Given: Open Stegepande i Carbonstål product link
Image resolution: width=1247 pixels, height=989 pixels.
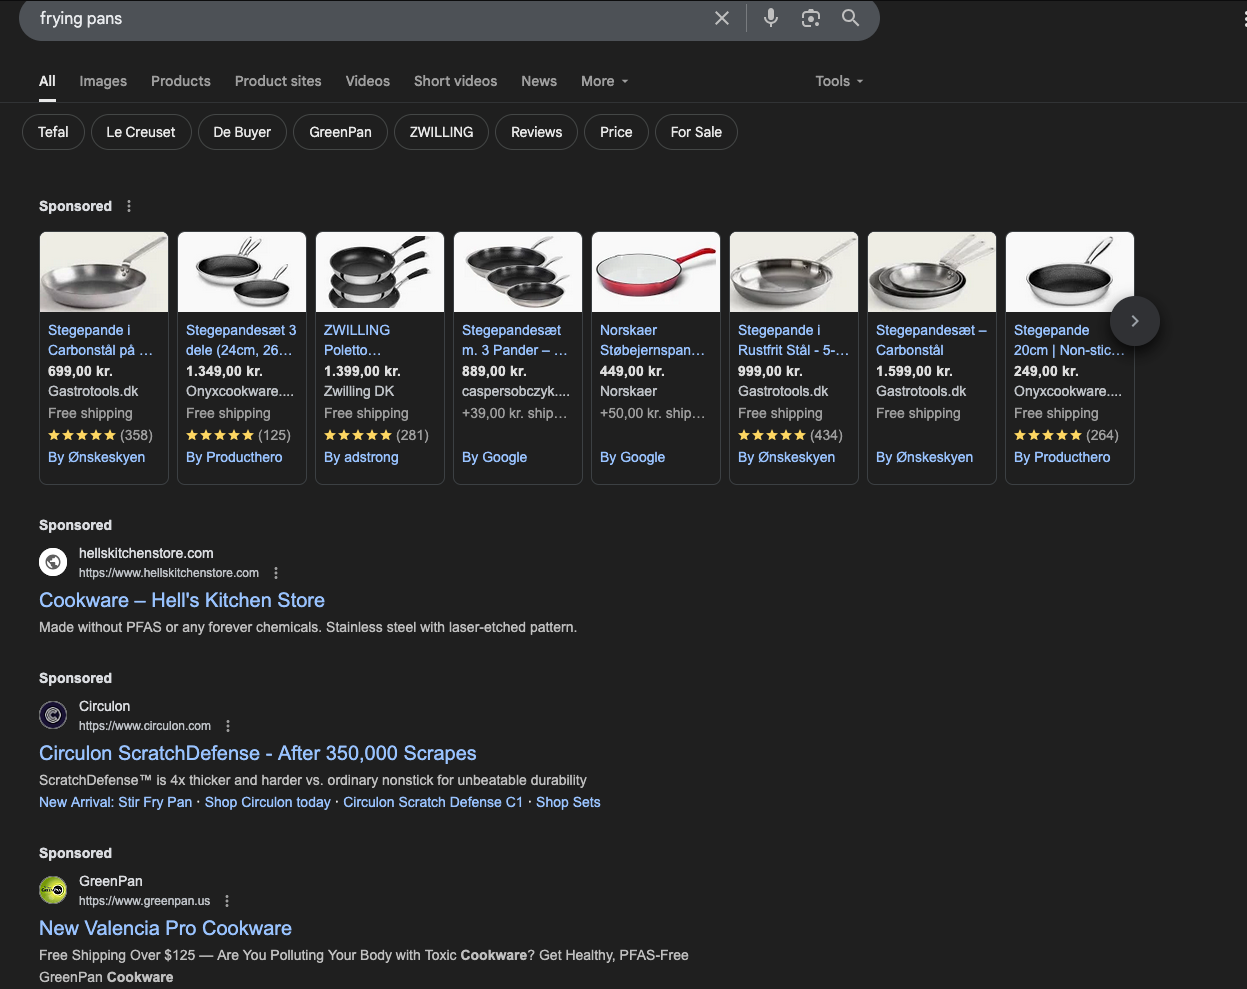Looking at the screenshot, I should coord(100,340).
